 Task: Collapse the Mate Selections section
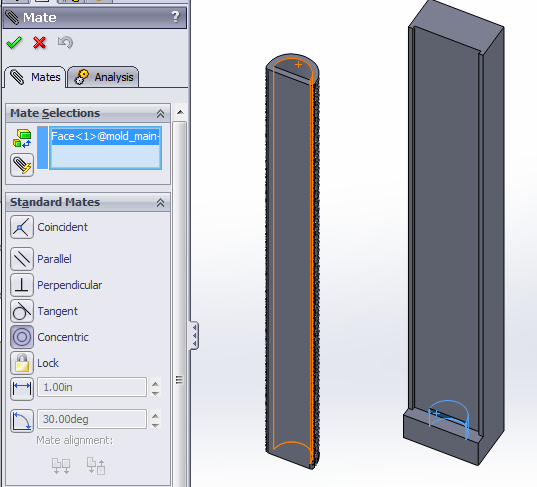coord(160,113)
